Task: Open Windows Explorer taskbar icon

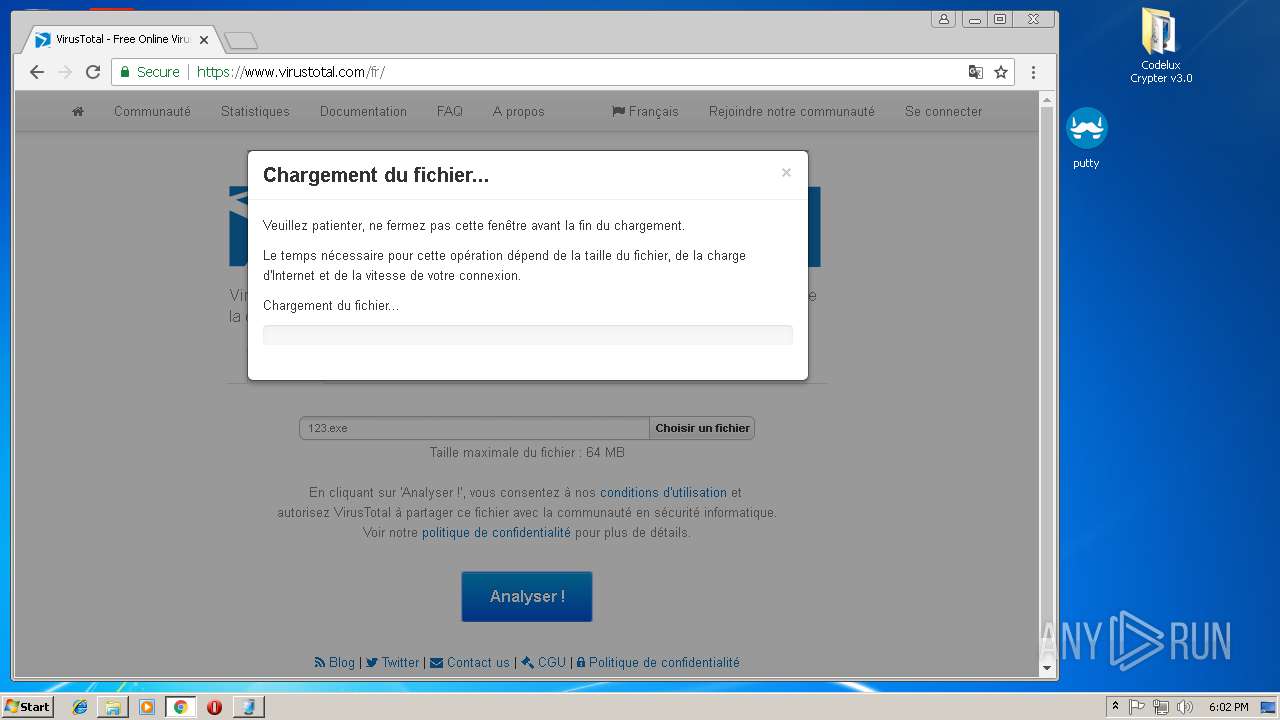Action: click(113, 707)
